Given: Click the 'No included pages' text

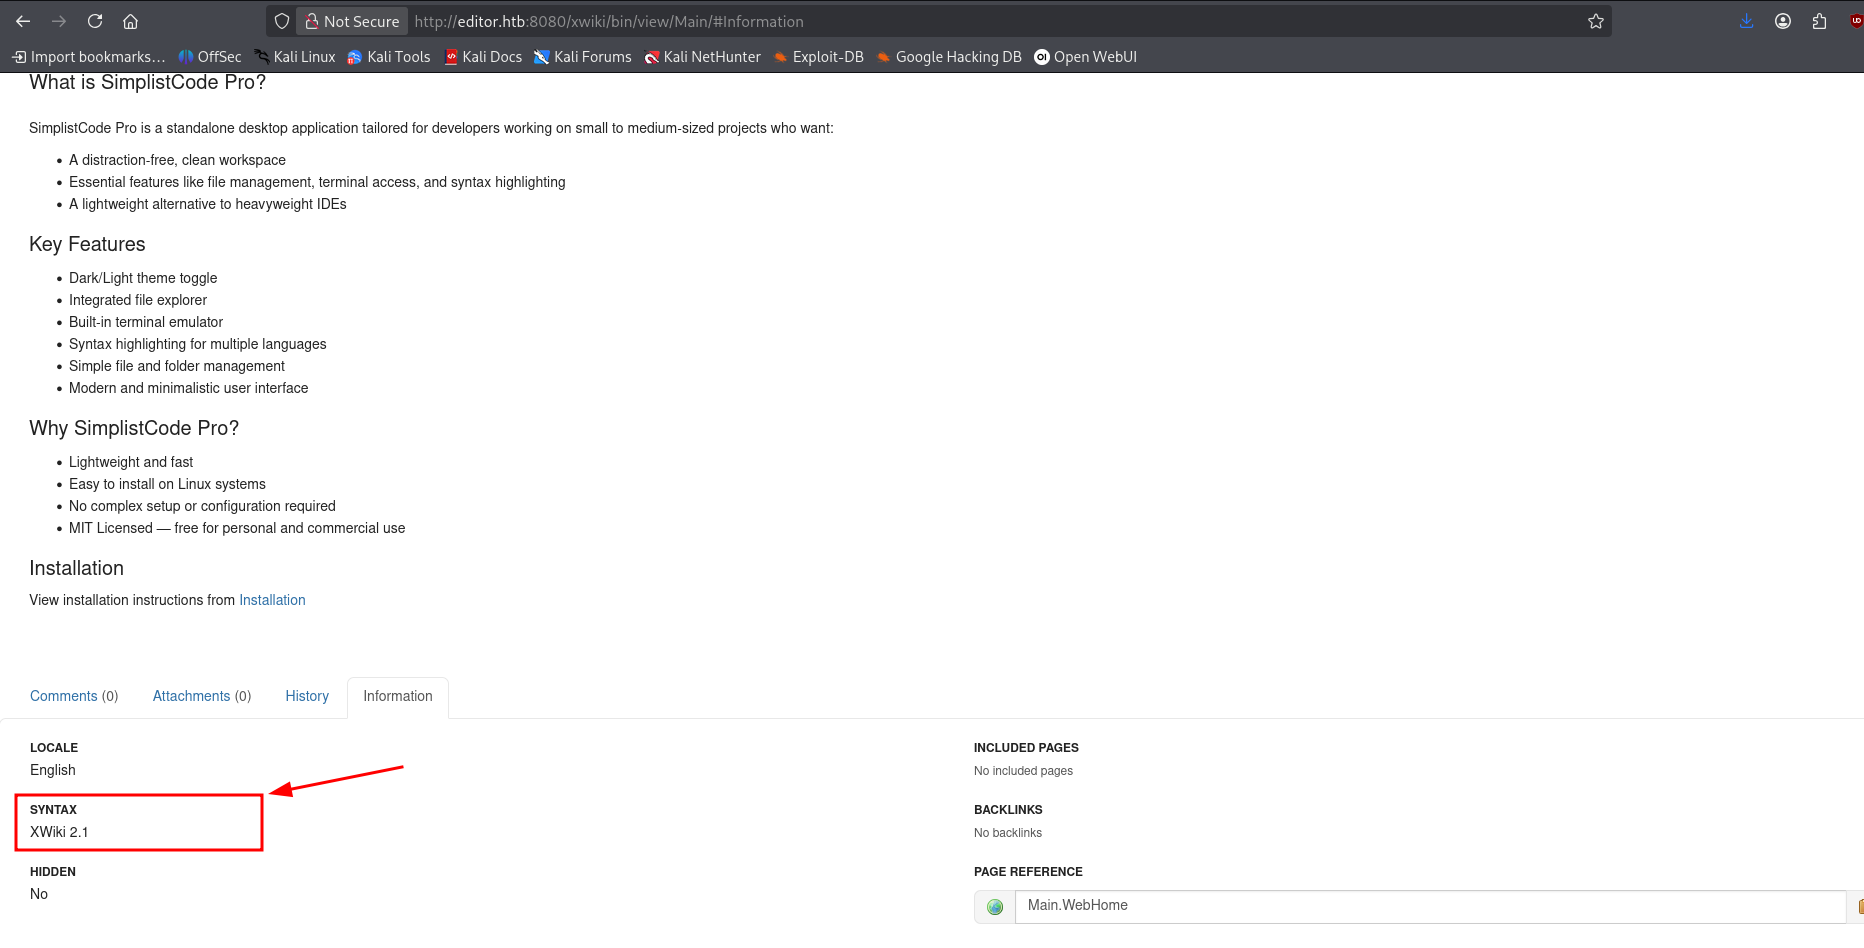Looking at the screenshot, I should click(1023, 771).
